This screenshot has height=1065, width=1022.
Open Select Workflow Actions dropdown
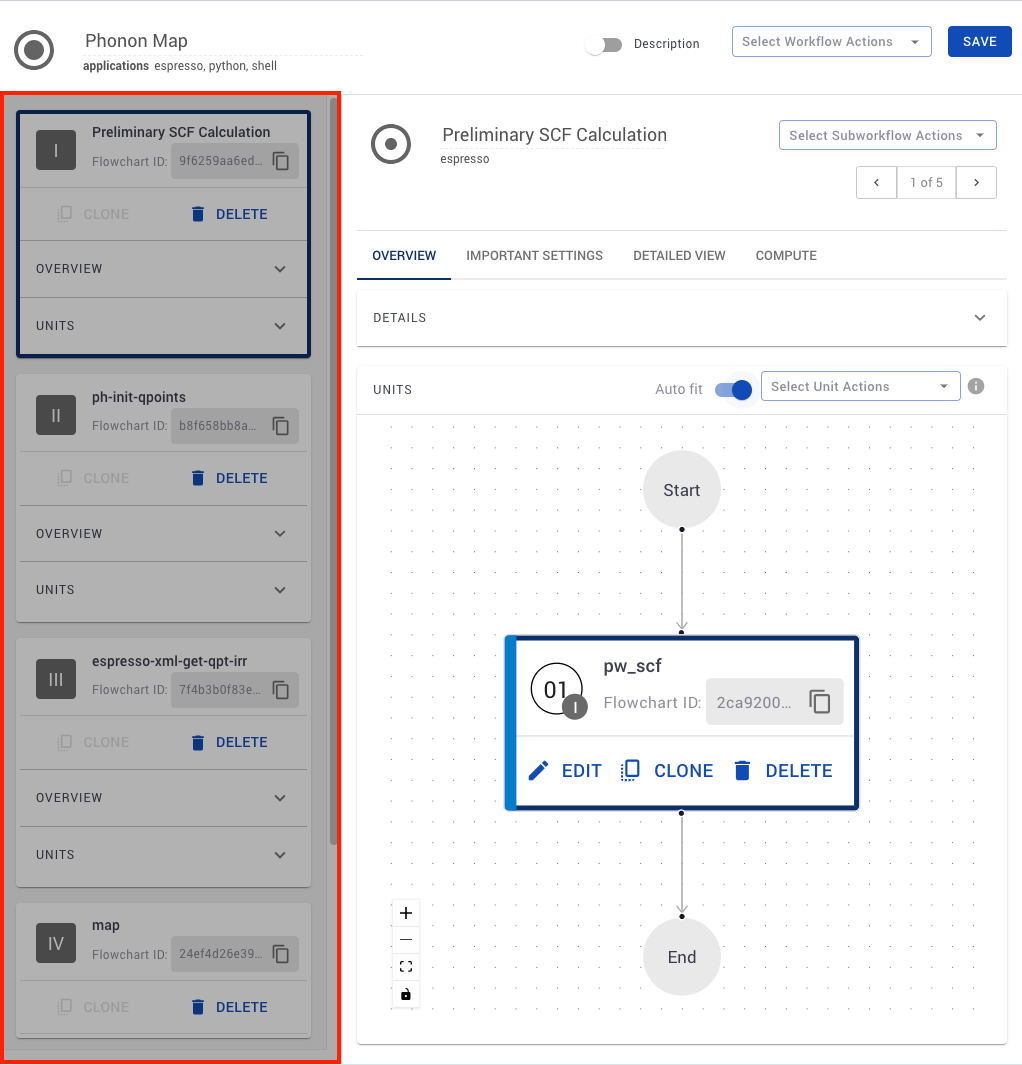coord(831,42)
